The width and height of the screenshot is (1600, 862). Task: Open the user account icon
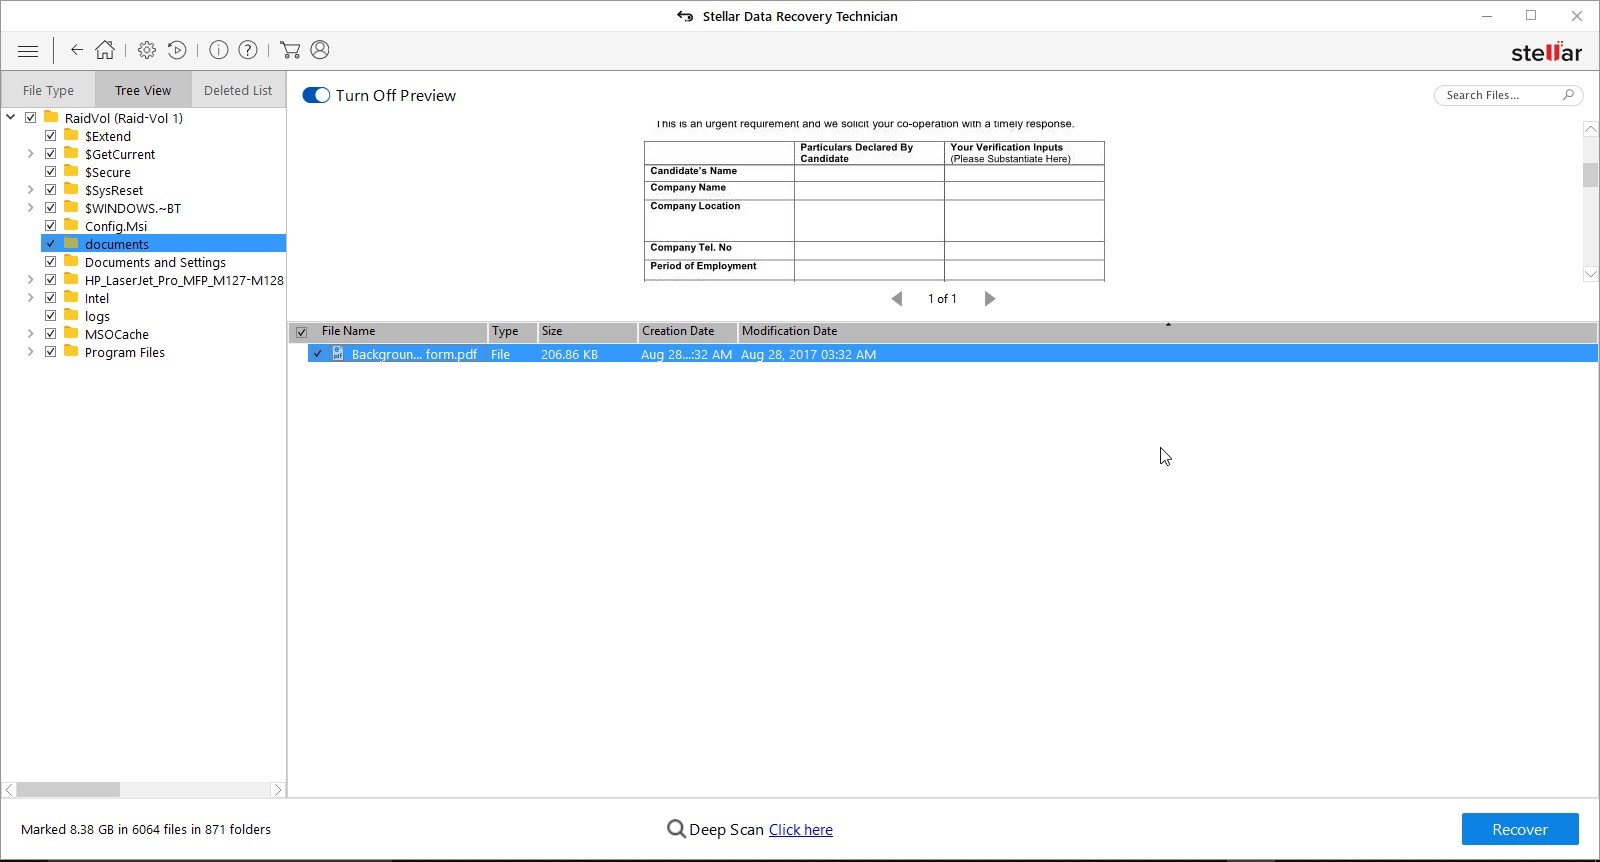[320, 50]
